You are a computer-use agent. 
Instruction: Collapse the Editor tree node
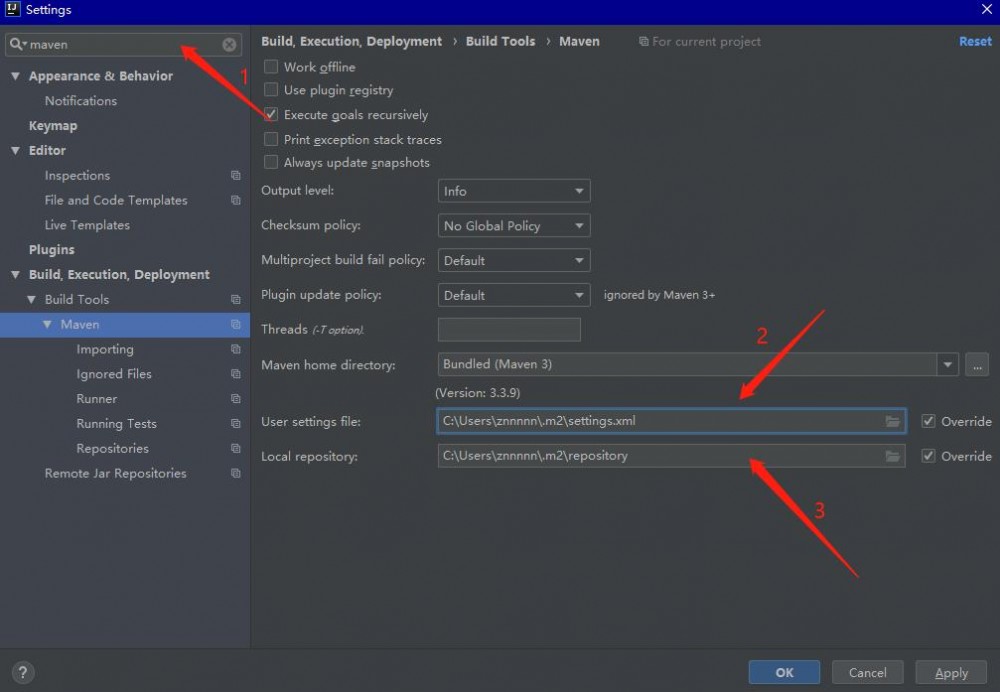click(x=15, y=151)
